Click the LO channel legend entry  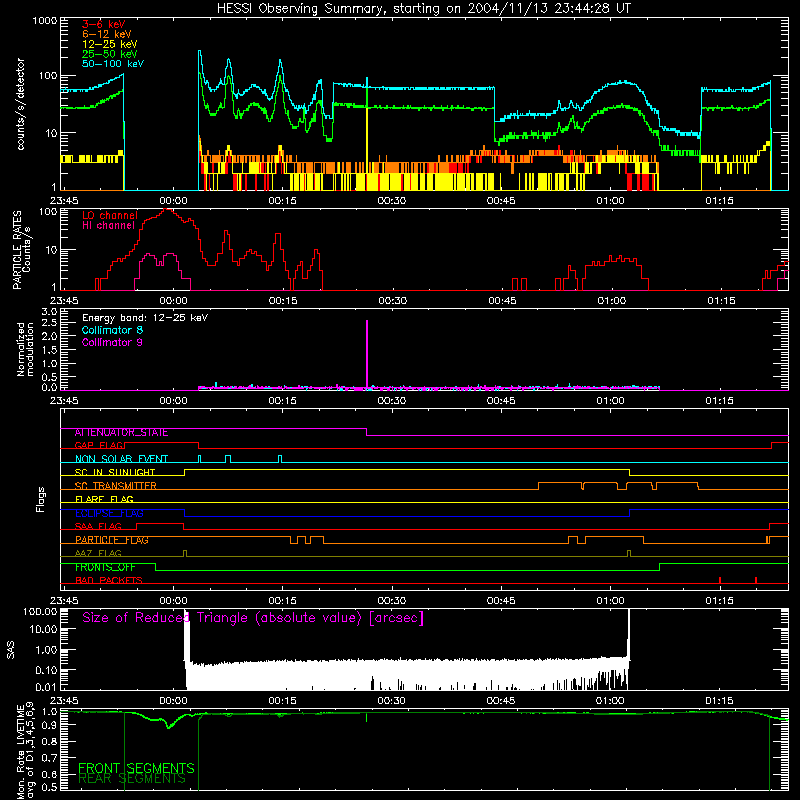tap(110, 216)
